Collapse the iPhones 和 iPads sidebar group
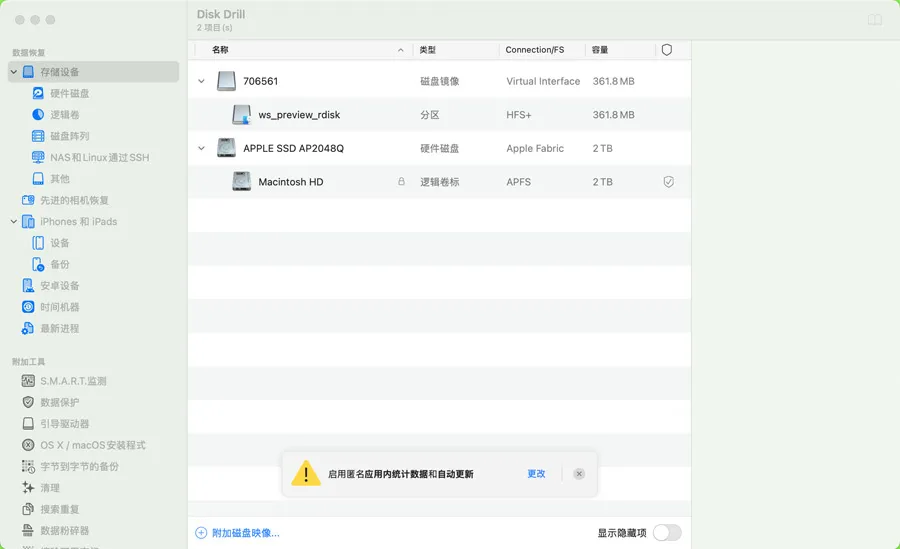The height and width of the screenshot is (549, 900). click(x=14, y=222)
